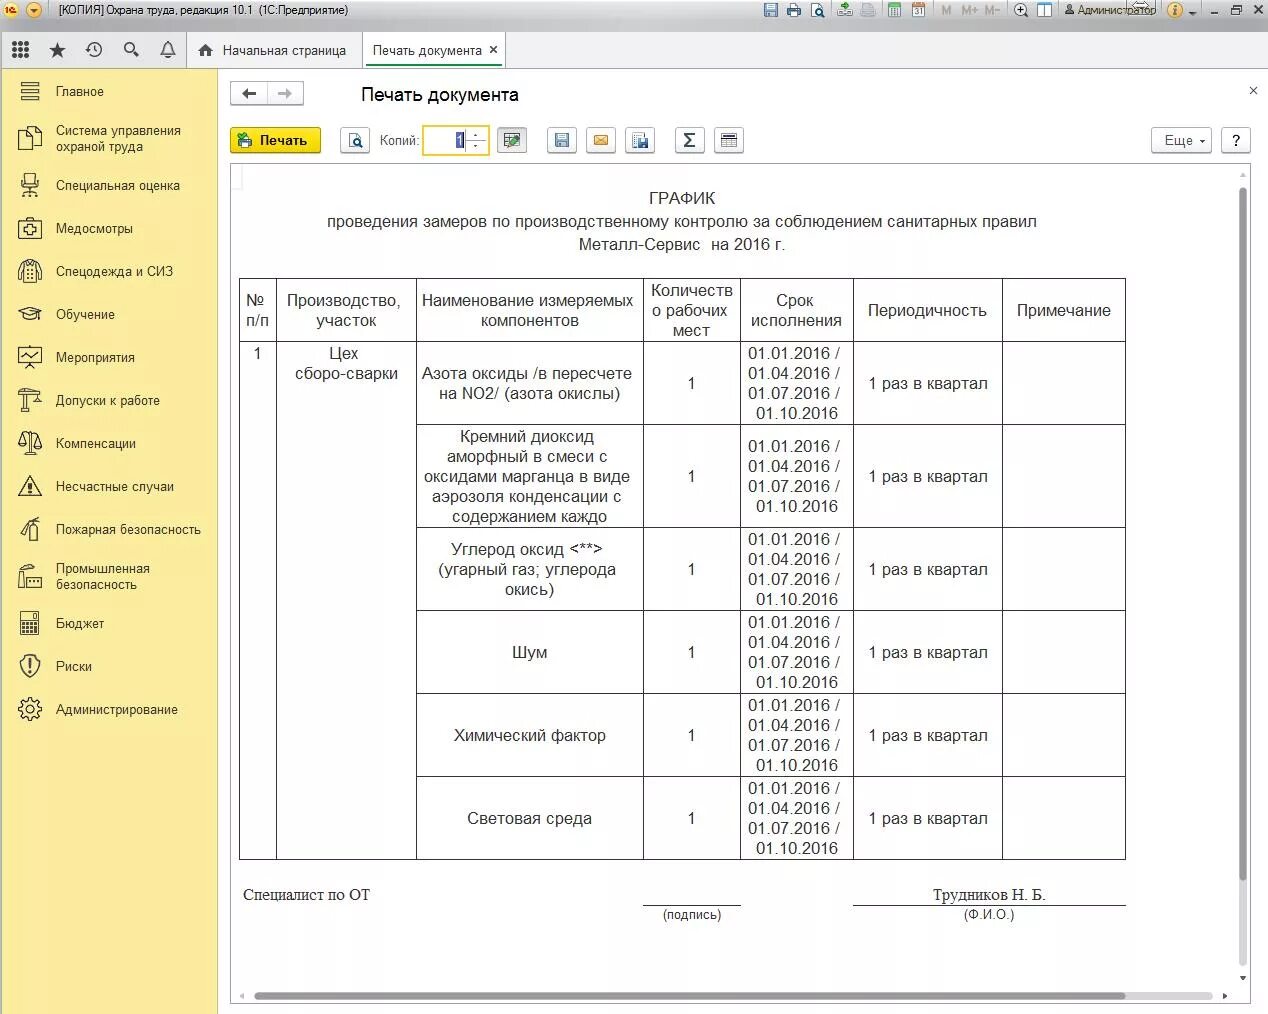Select the Химический фактор cell

click(x=530, y=735)
